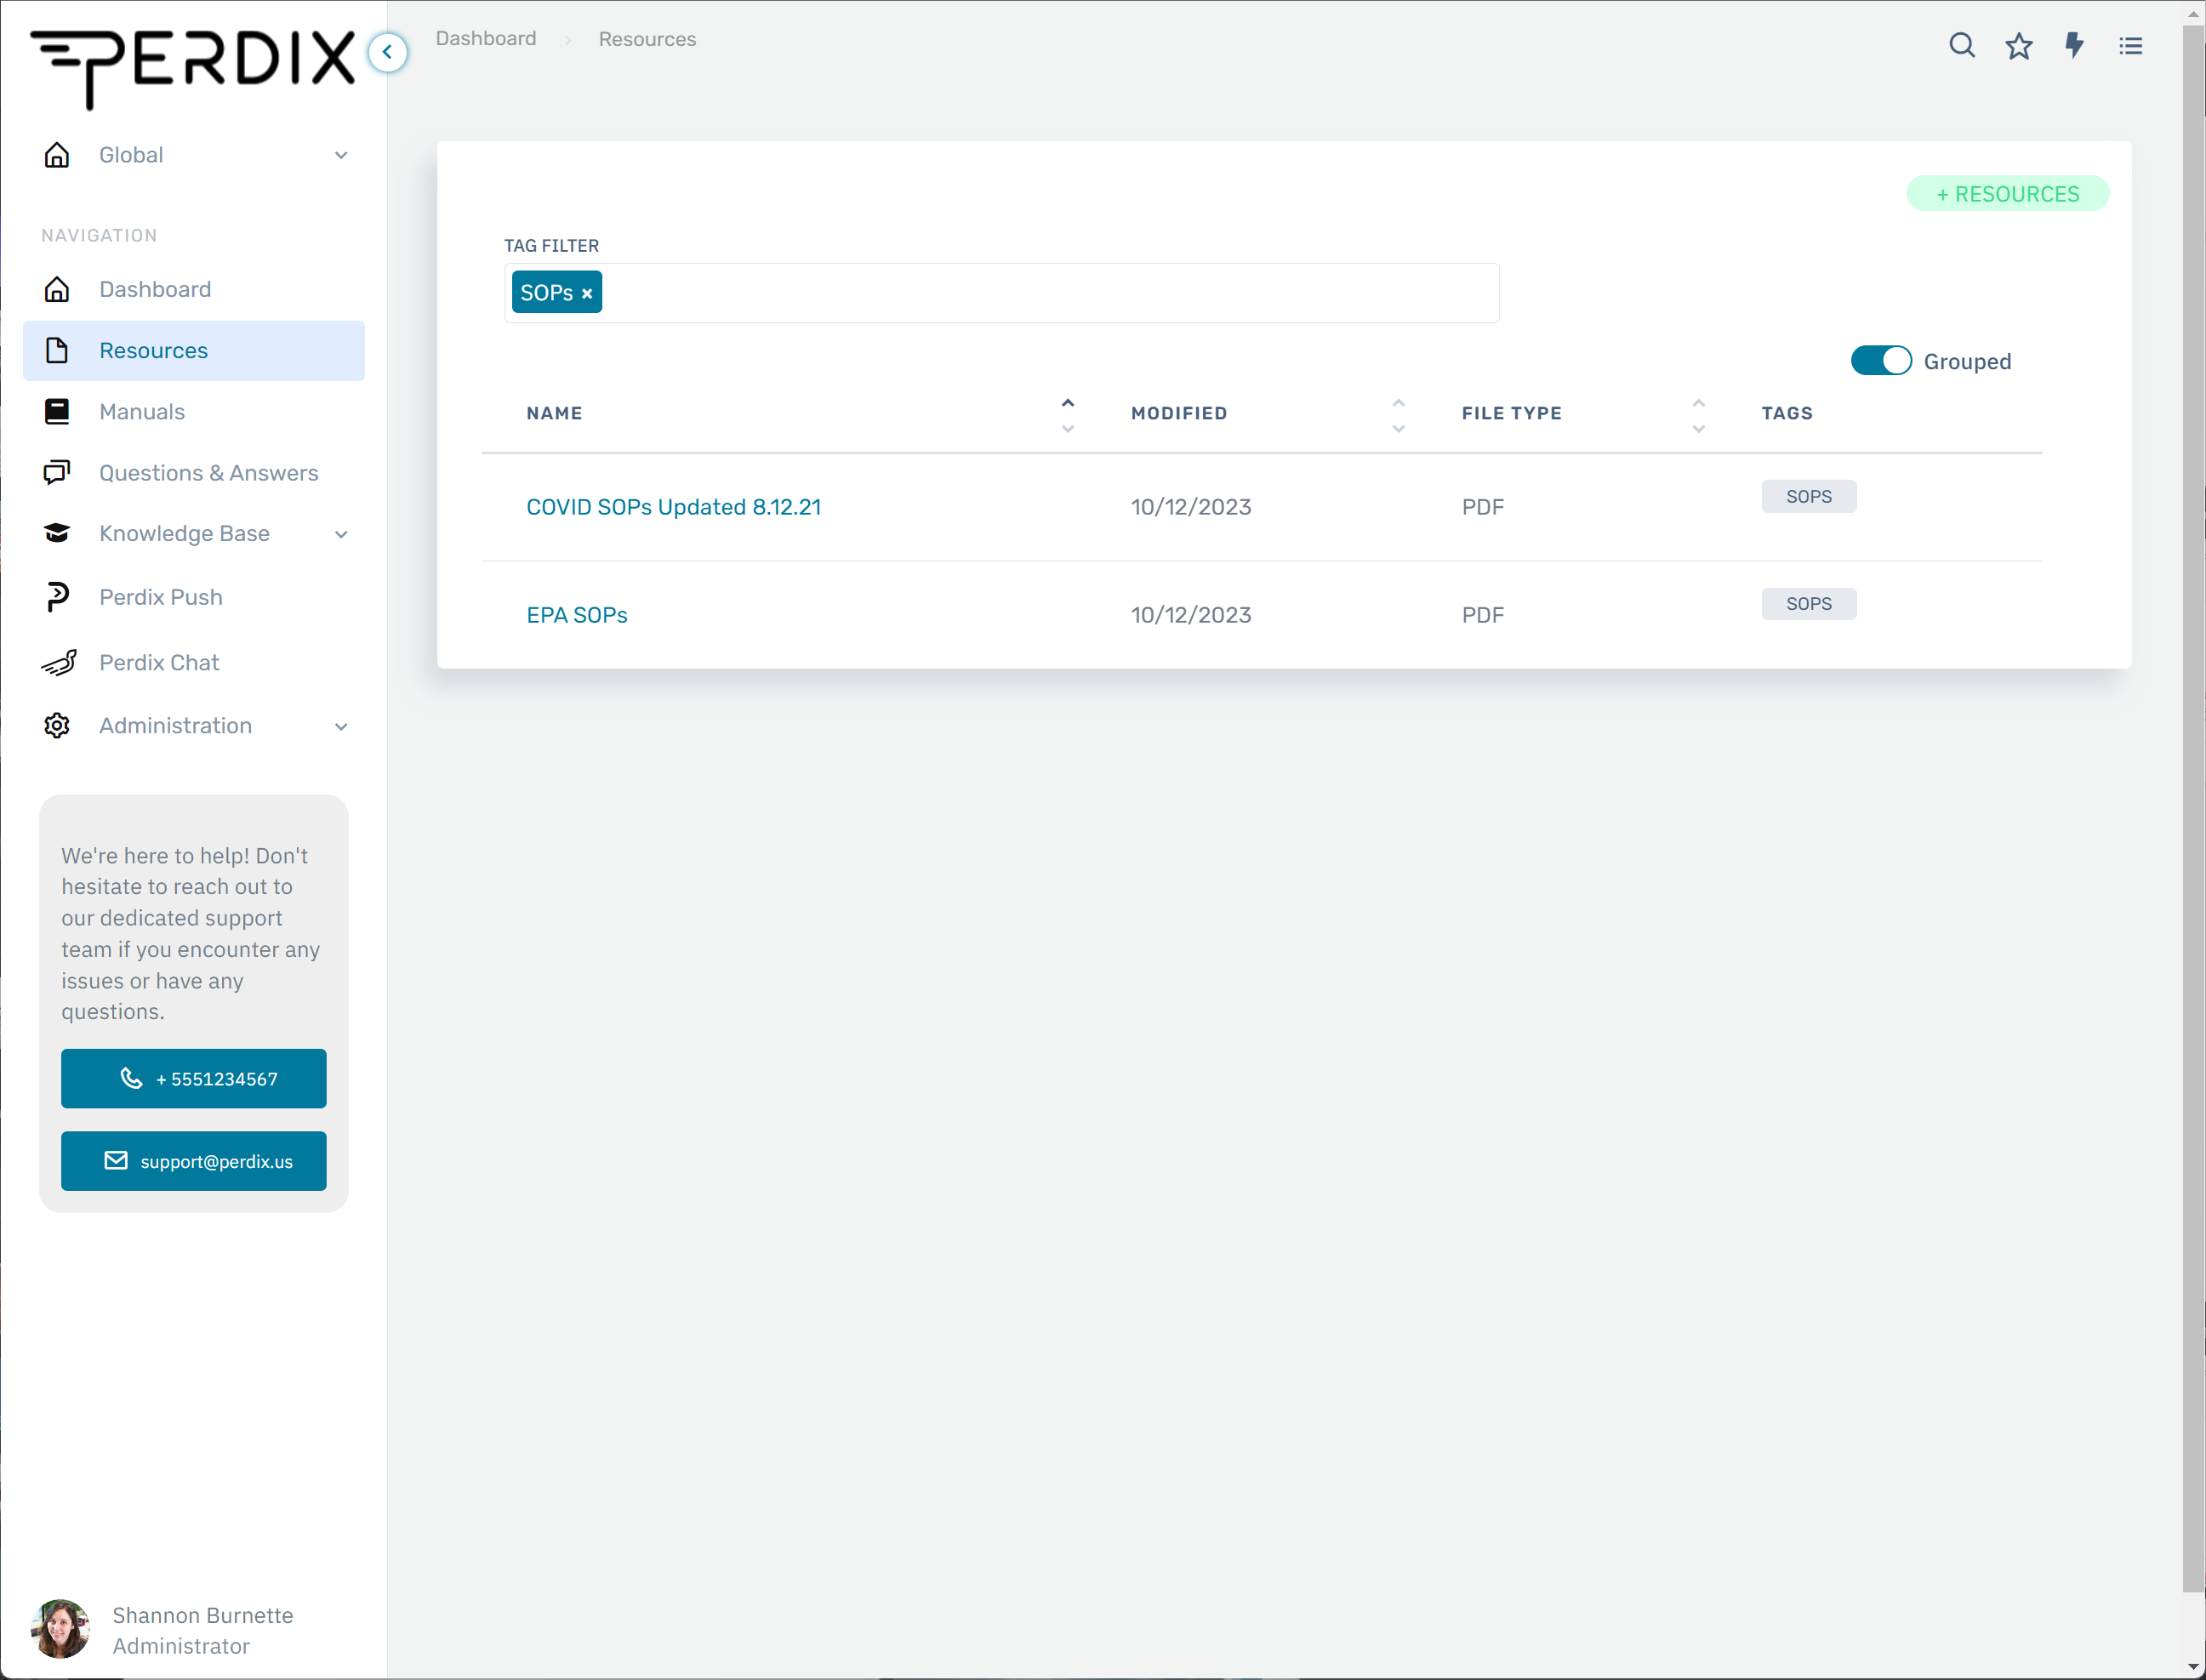Go to Questions & Answers

click(194, 472)
